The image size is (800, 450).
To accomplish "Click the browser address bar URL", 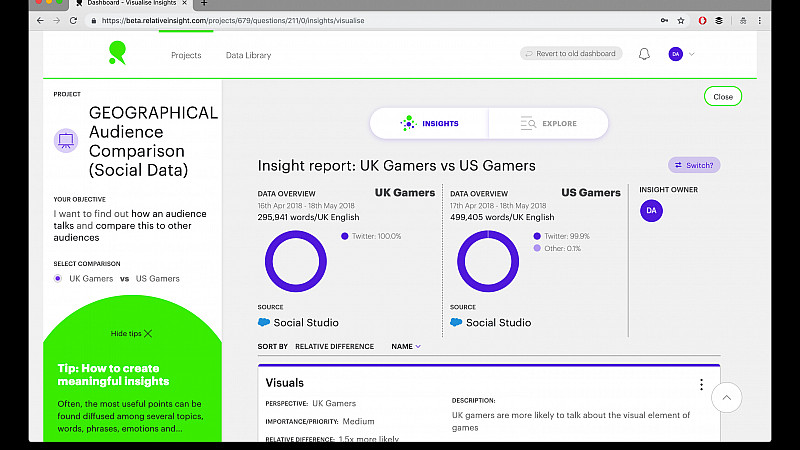I will coord(233,20).
